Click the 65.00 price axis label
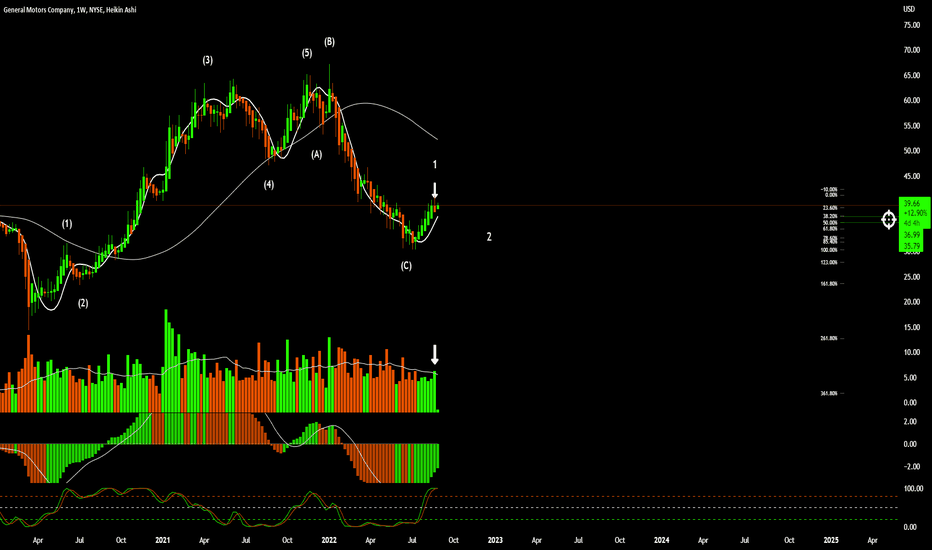 [x=912, y=76]
